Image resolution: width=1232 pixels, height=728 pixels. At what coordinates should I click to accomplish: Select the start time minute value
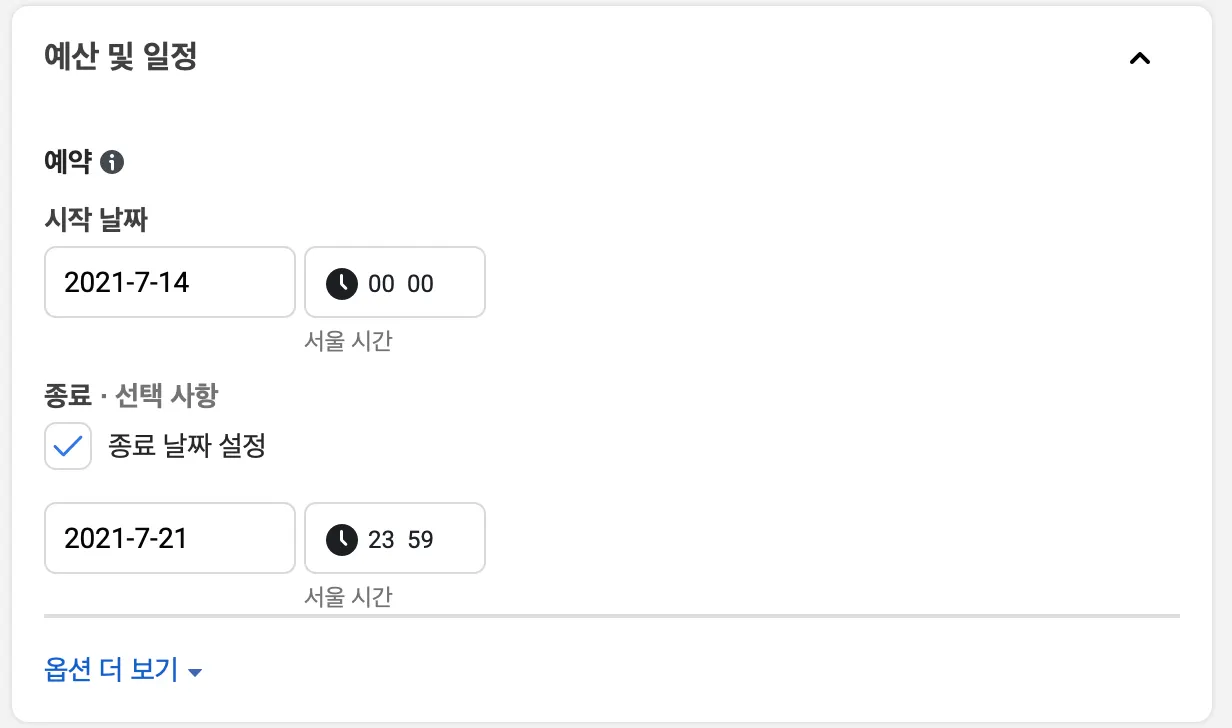(421, 284)
